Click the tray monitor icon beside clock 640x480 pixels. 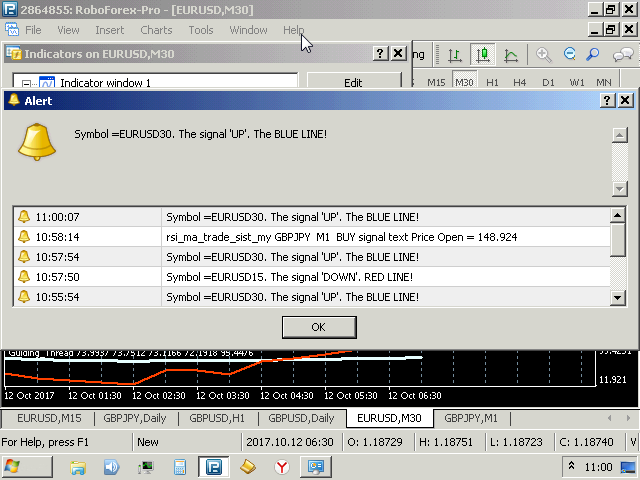(628, 467)
